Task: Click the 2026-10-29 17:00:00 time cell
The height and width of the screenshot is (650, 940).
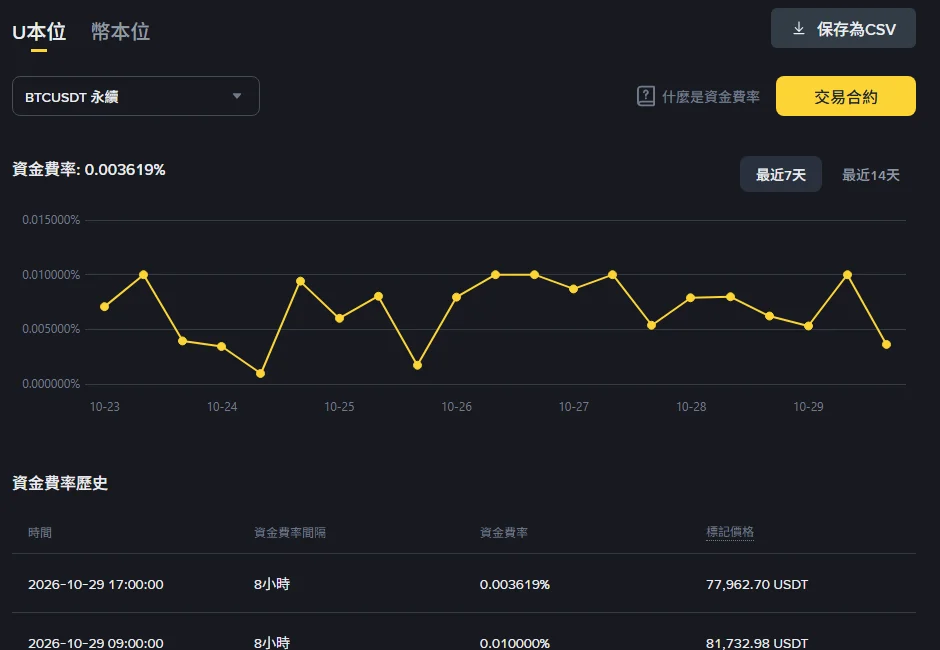Action: pos(95,584)
